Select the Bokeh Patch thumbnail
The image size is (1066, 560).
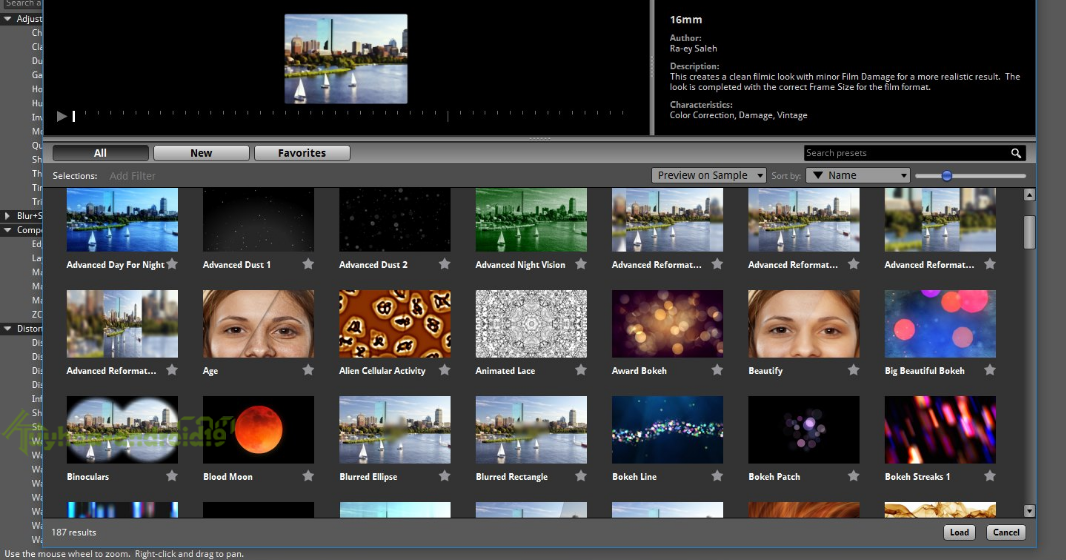coord(804,430)
